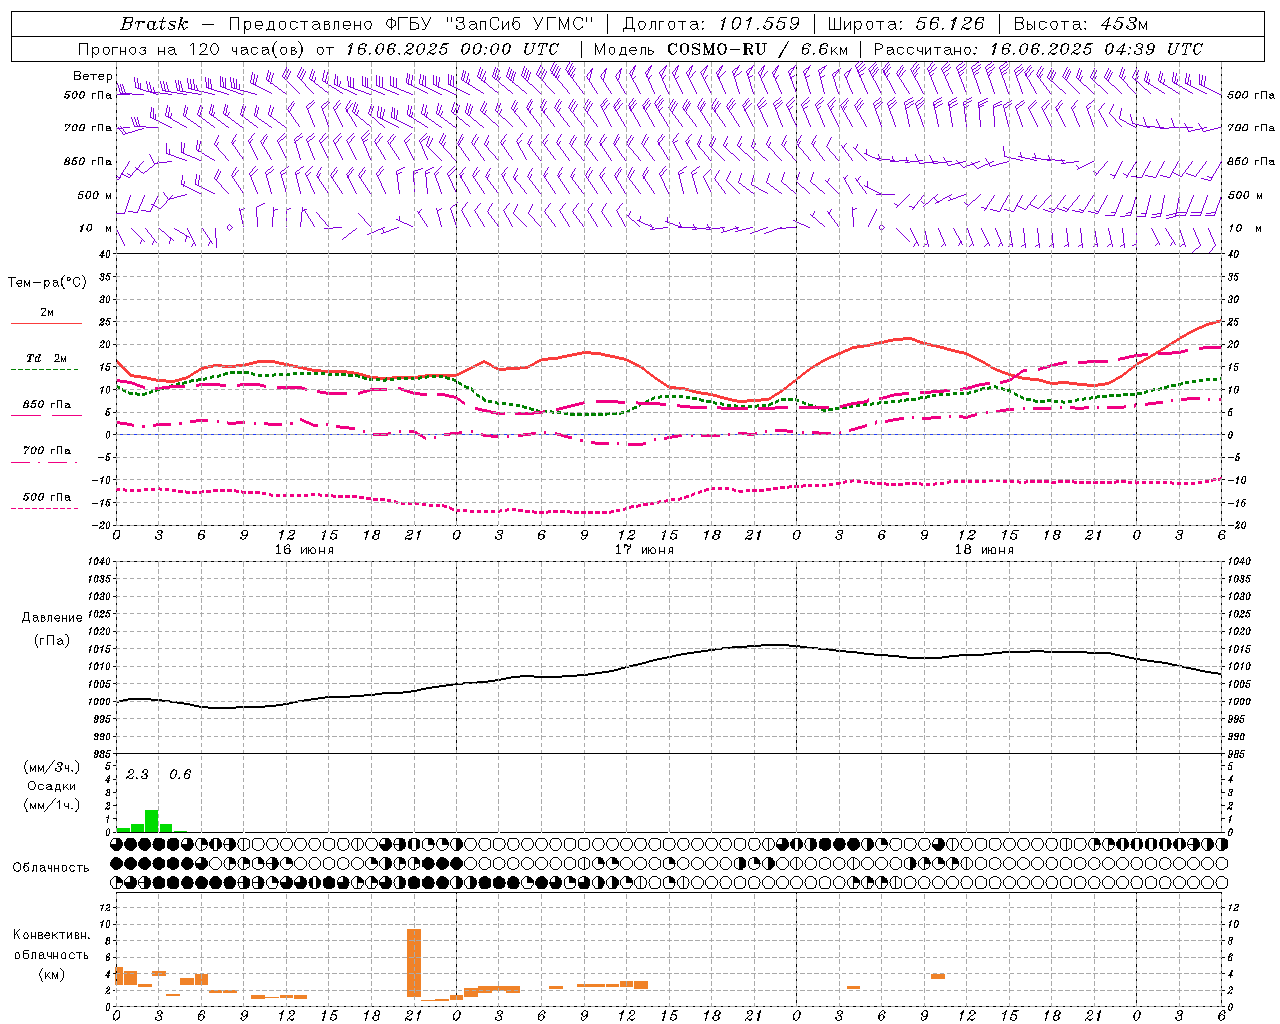Click the 700 гПа temperature legend label
Image resolution: width=1280 pixels, height=1024 pixels.
(46, 450)
